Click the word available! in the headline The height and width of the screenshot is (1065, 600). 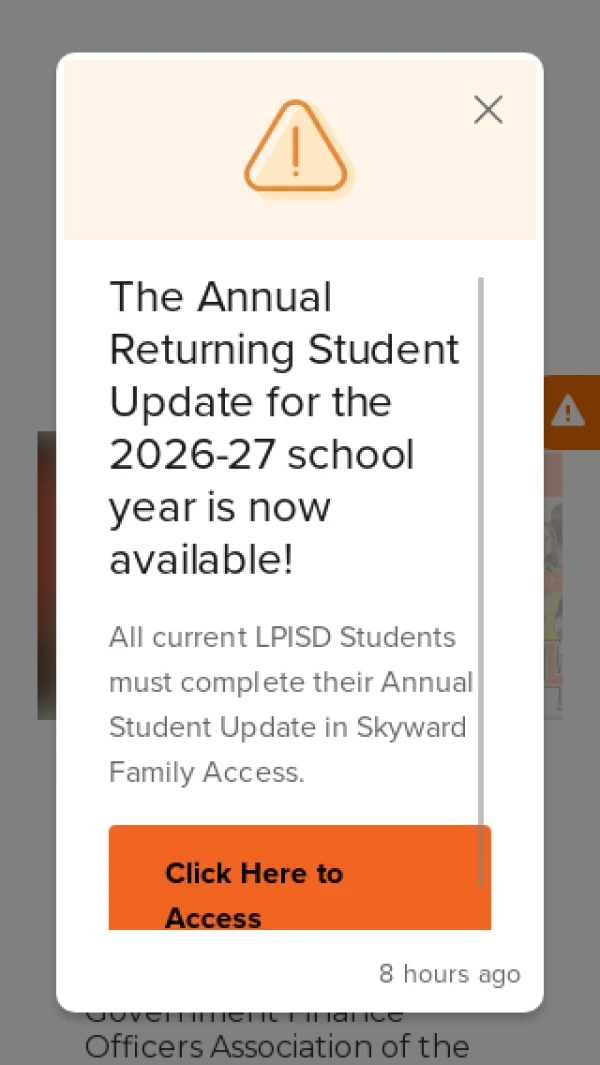coord(202,560)
